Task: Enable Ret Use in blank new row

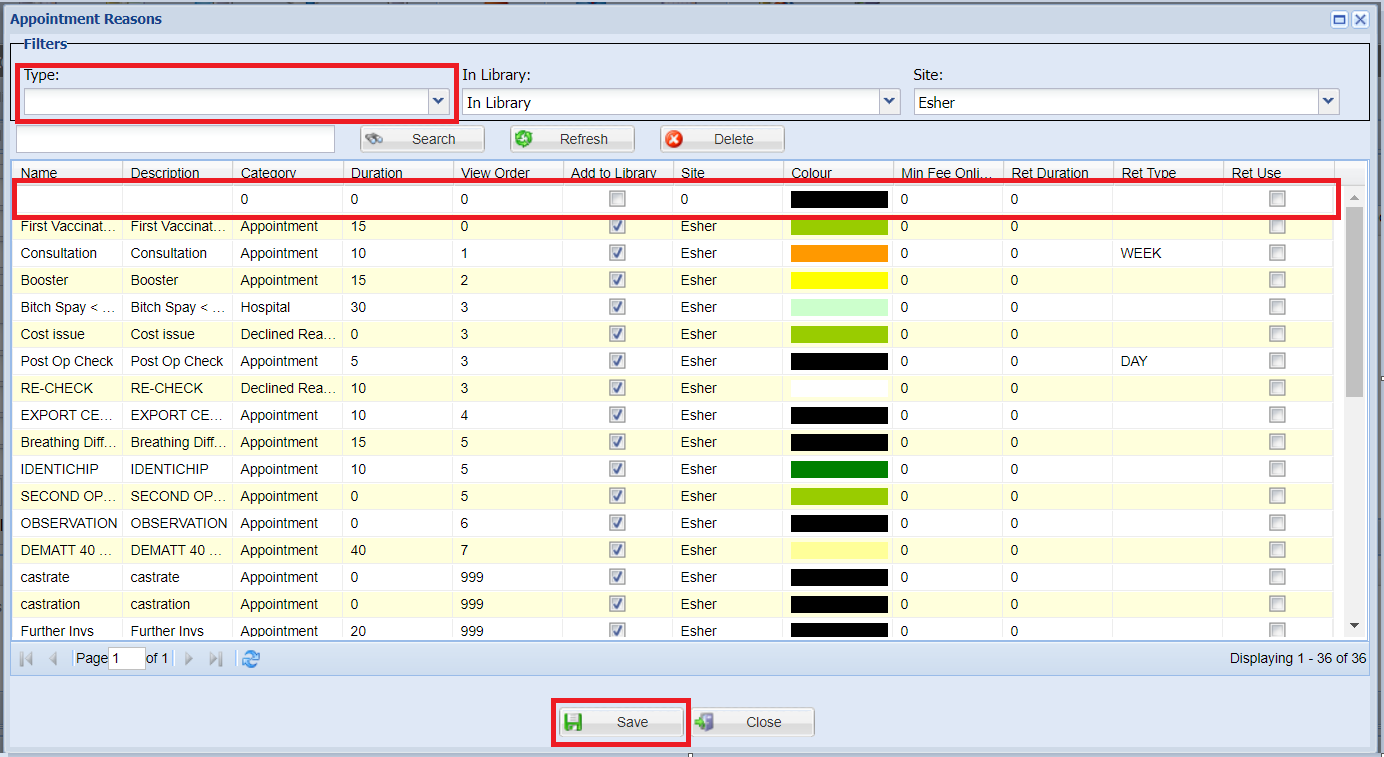Action: pyautogui.click(x=1277, y=199)
